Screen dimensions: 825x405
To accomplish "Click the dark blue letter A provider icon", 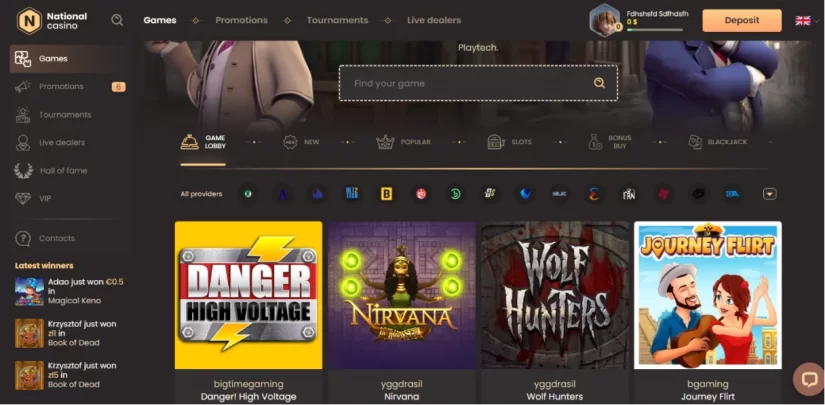I will click(283, 195).
